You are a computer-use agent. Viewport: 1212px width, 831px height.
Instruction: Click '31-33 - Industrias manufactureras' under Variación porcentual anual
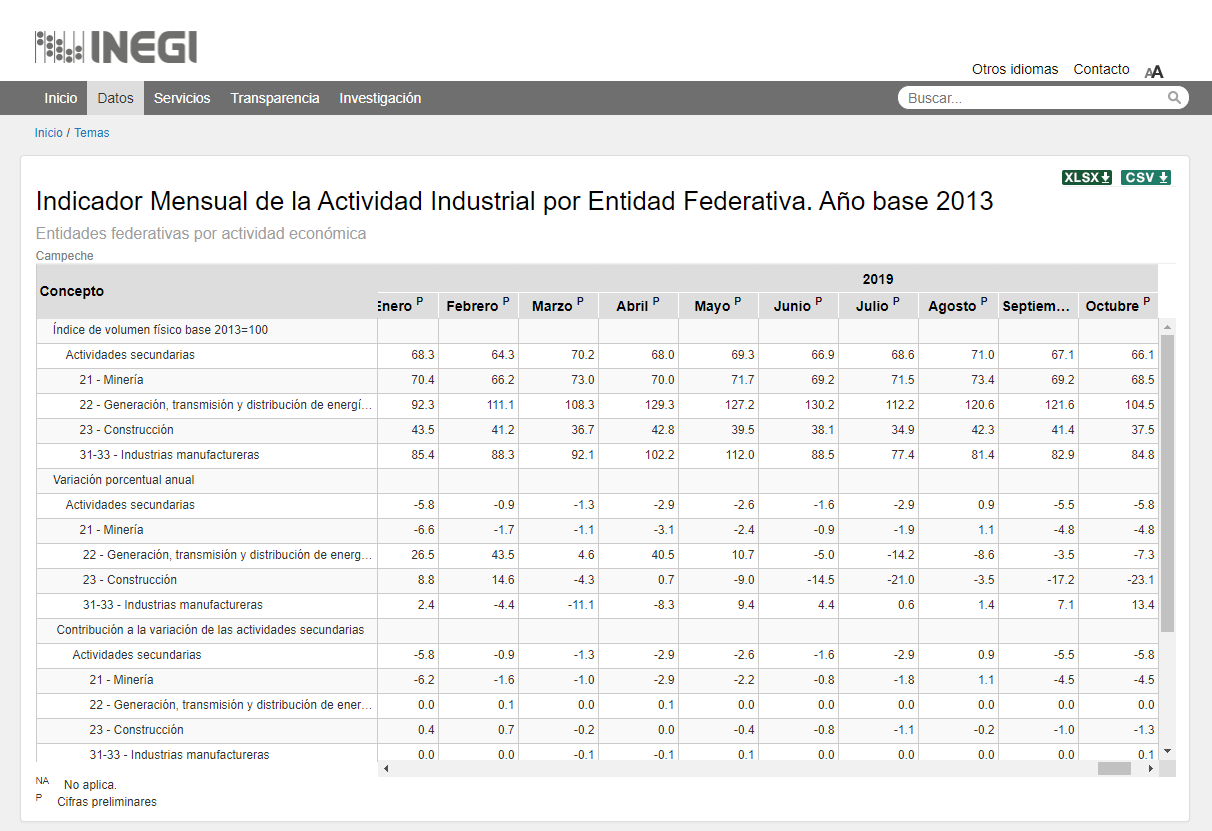point(173,605)
